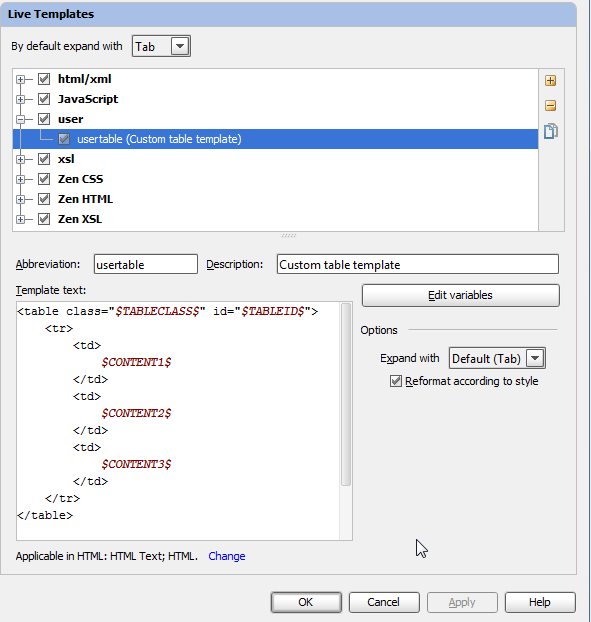Expand the Zen XSL tree node
The width and height of the screenshot is (591, 622).
pos(20,219)
